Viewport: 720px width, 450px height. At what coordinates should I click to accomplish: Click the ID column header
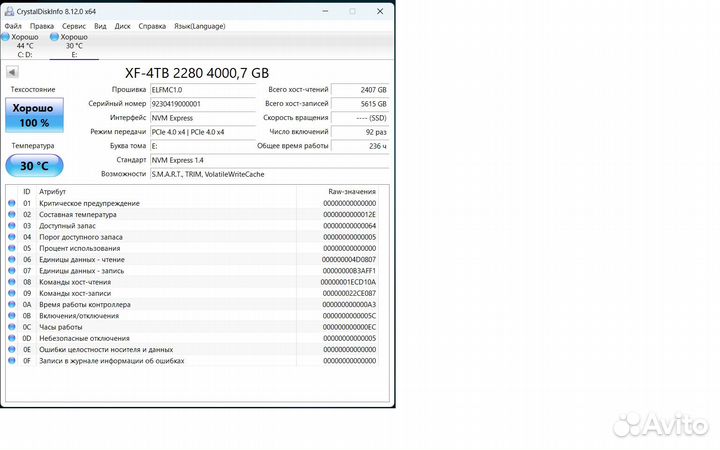(x=27, y=191)
